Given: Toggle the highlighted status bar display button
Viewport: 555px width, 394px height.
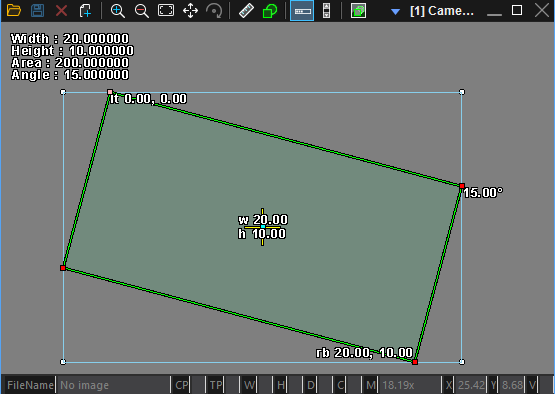Looking at the screenshot, I should [x=302, y=11].
